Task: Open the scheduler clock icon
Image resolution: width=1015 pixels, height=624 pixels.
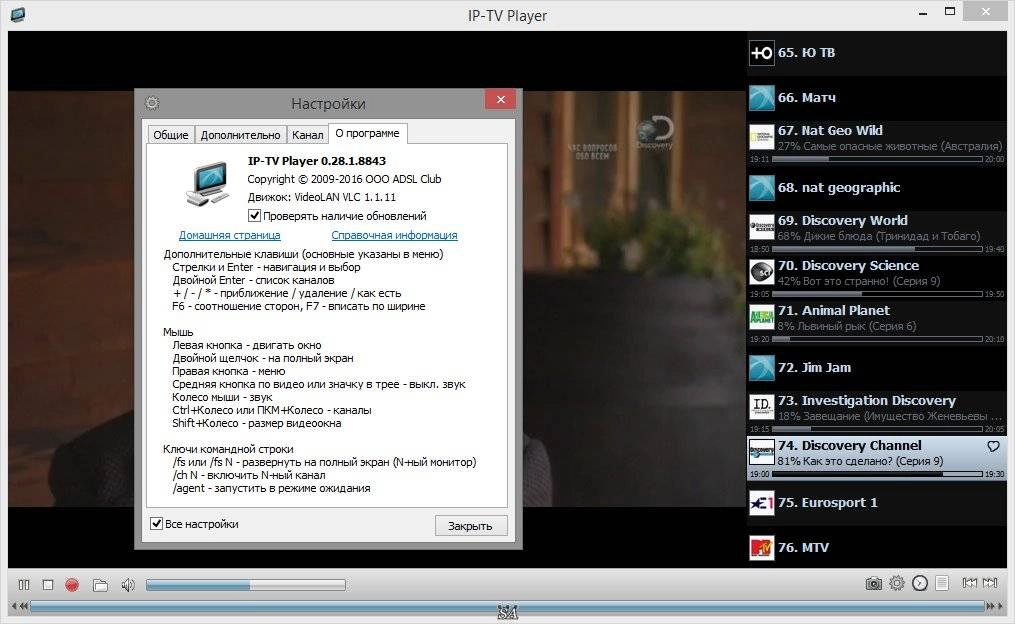Action: point(920,583)
